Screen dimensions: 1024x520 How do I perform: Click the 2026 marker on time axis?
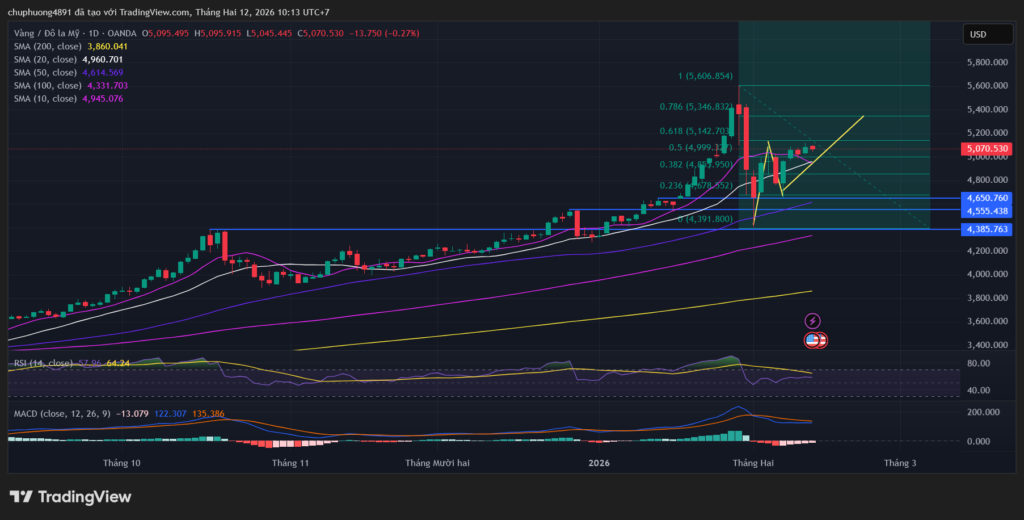(599, 463)
